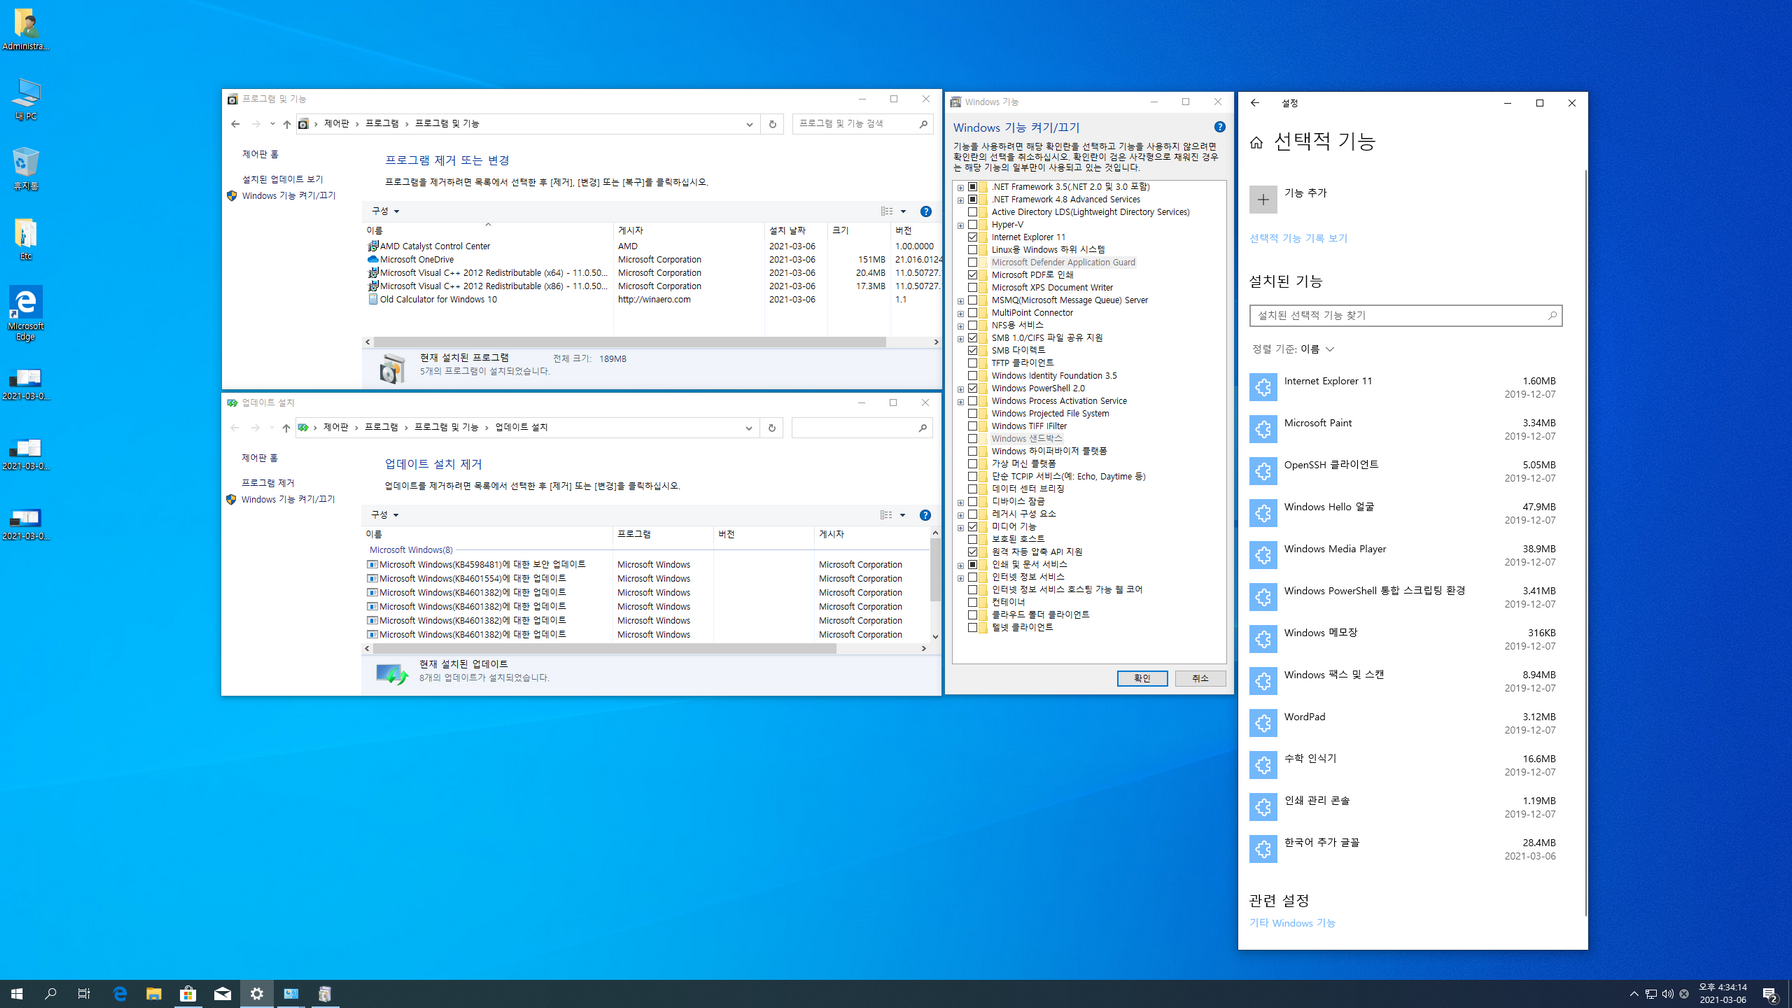Select Microsoft OneDrive program entry
This screenshot has width=1792, height=1008.
click(416, 259)
